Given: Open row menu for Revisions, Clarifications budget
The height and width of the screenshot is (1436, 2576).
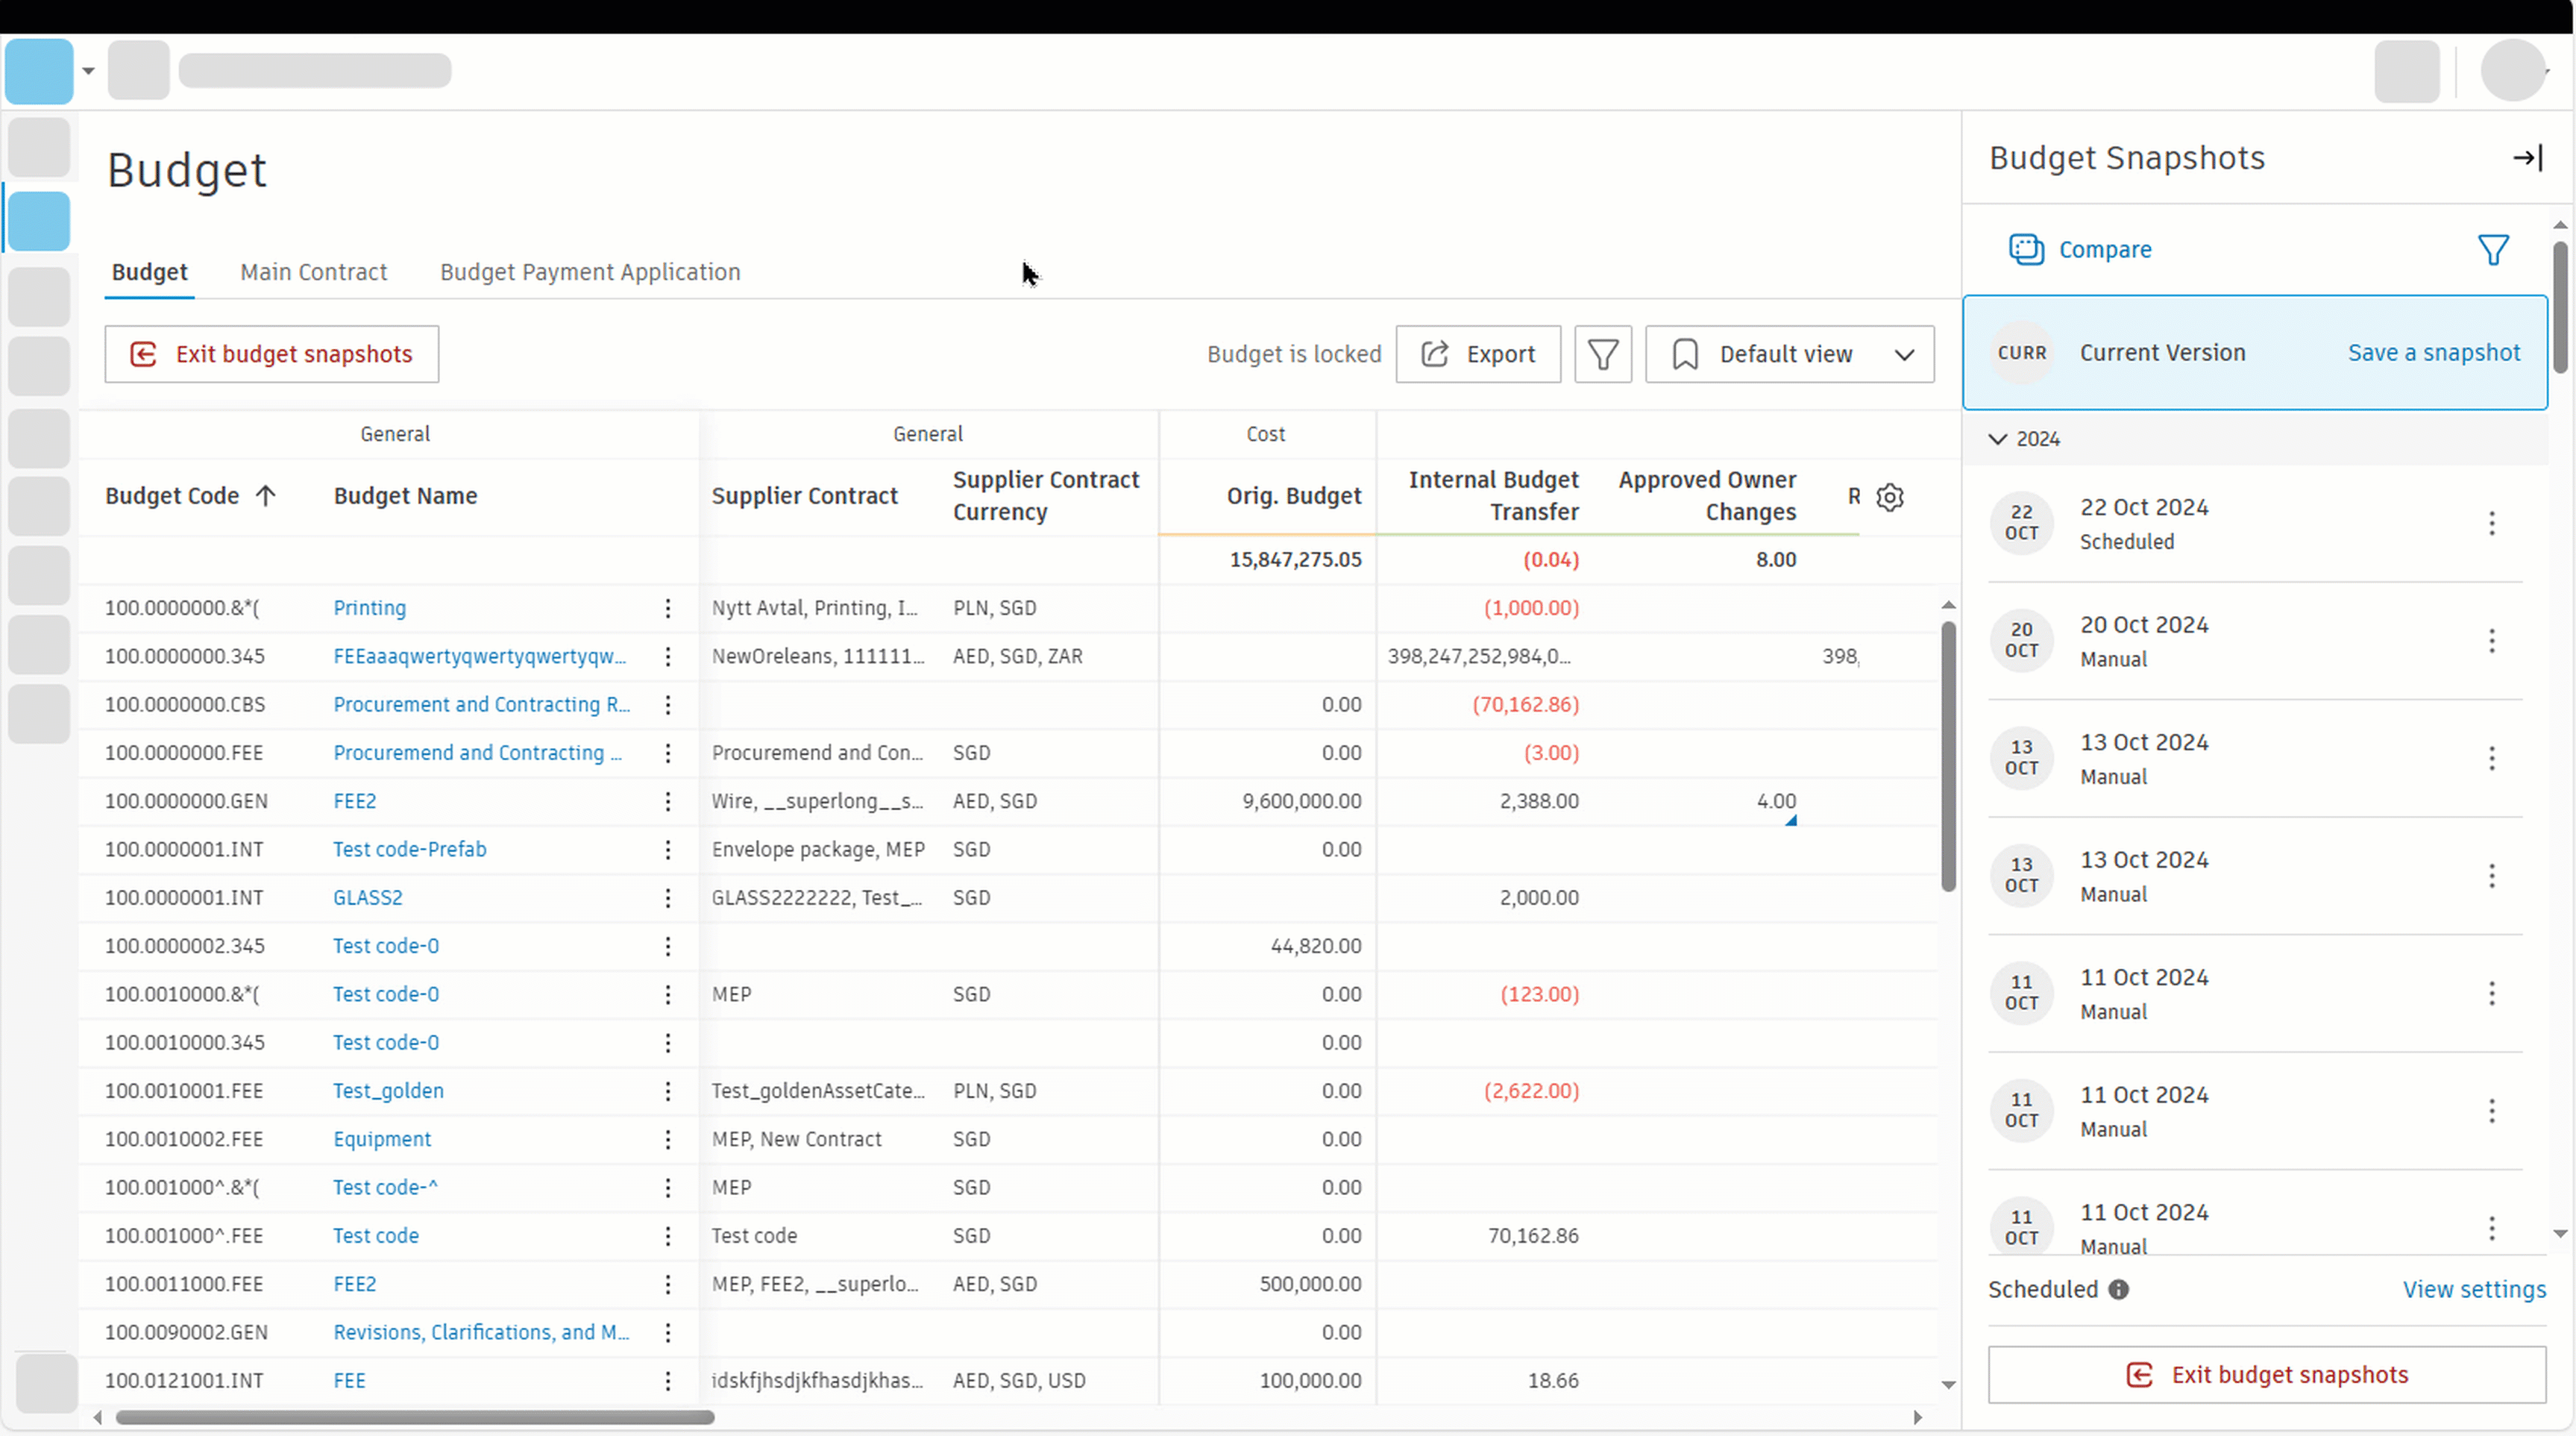Looking at the screenshot, I should point(668,1332).
